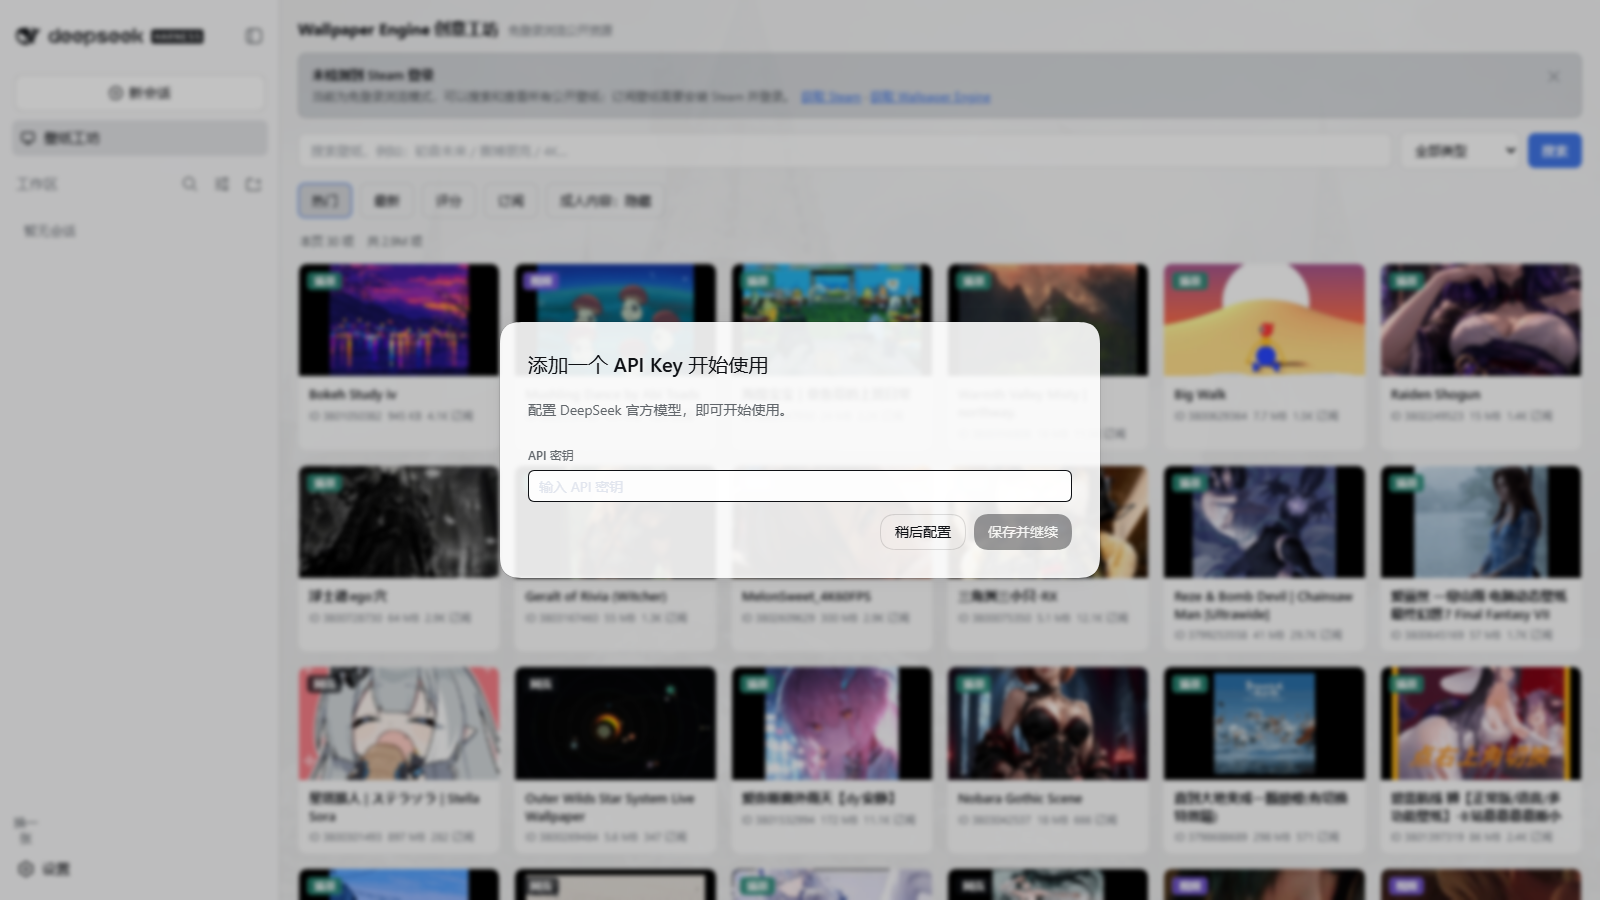This screenshot has width=1600, height=900.
Task: Click the 保存并继续 button
Action: 1022,532
